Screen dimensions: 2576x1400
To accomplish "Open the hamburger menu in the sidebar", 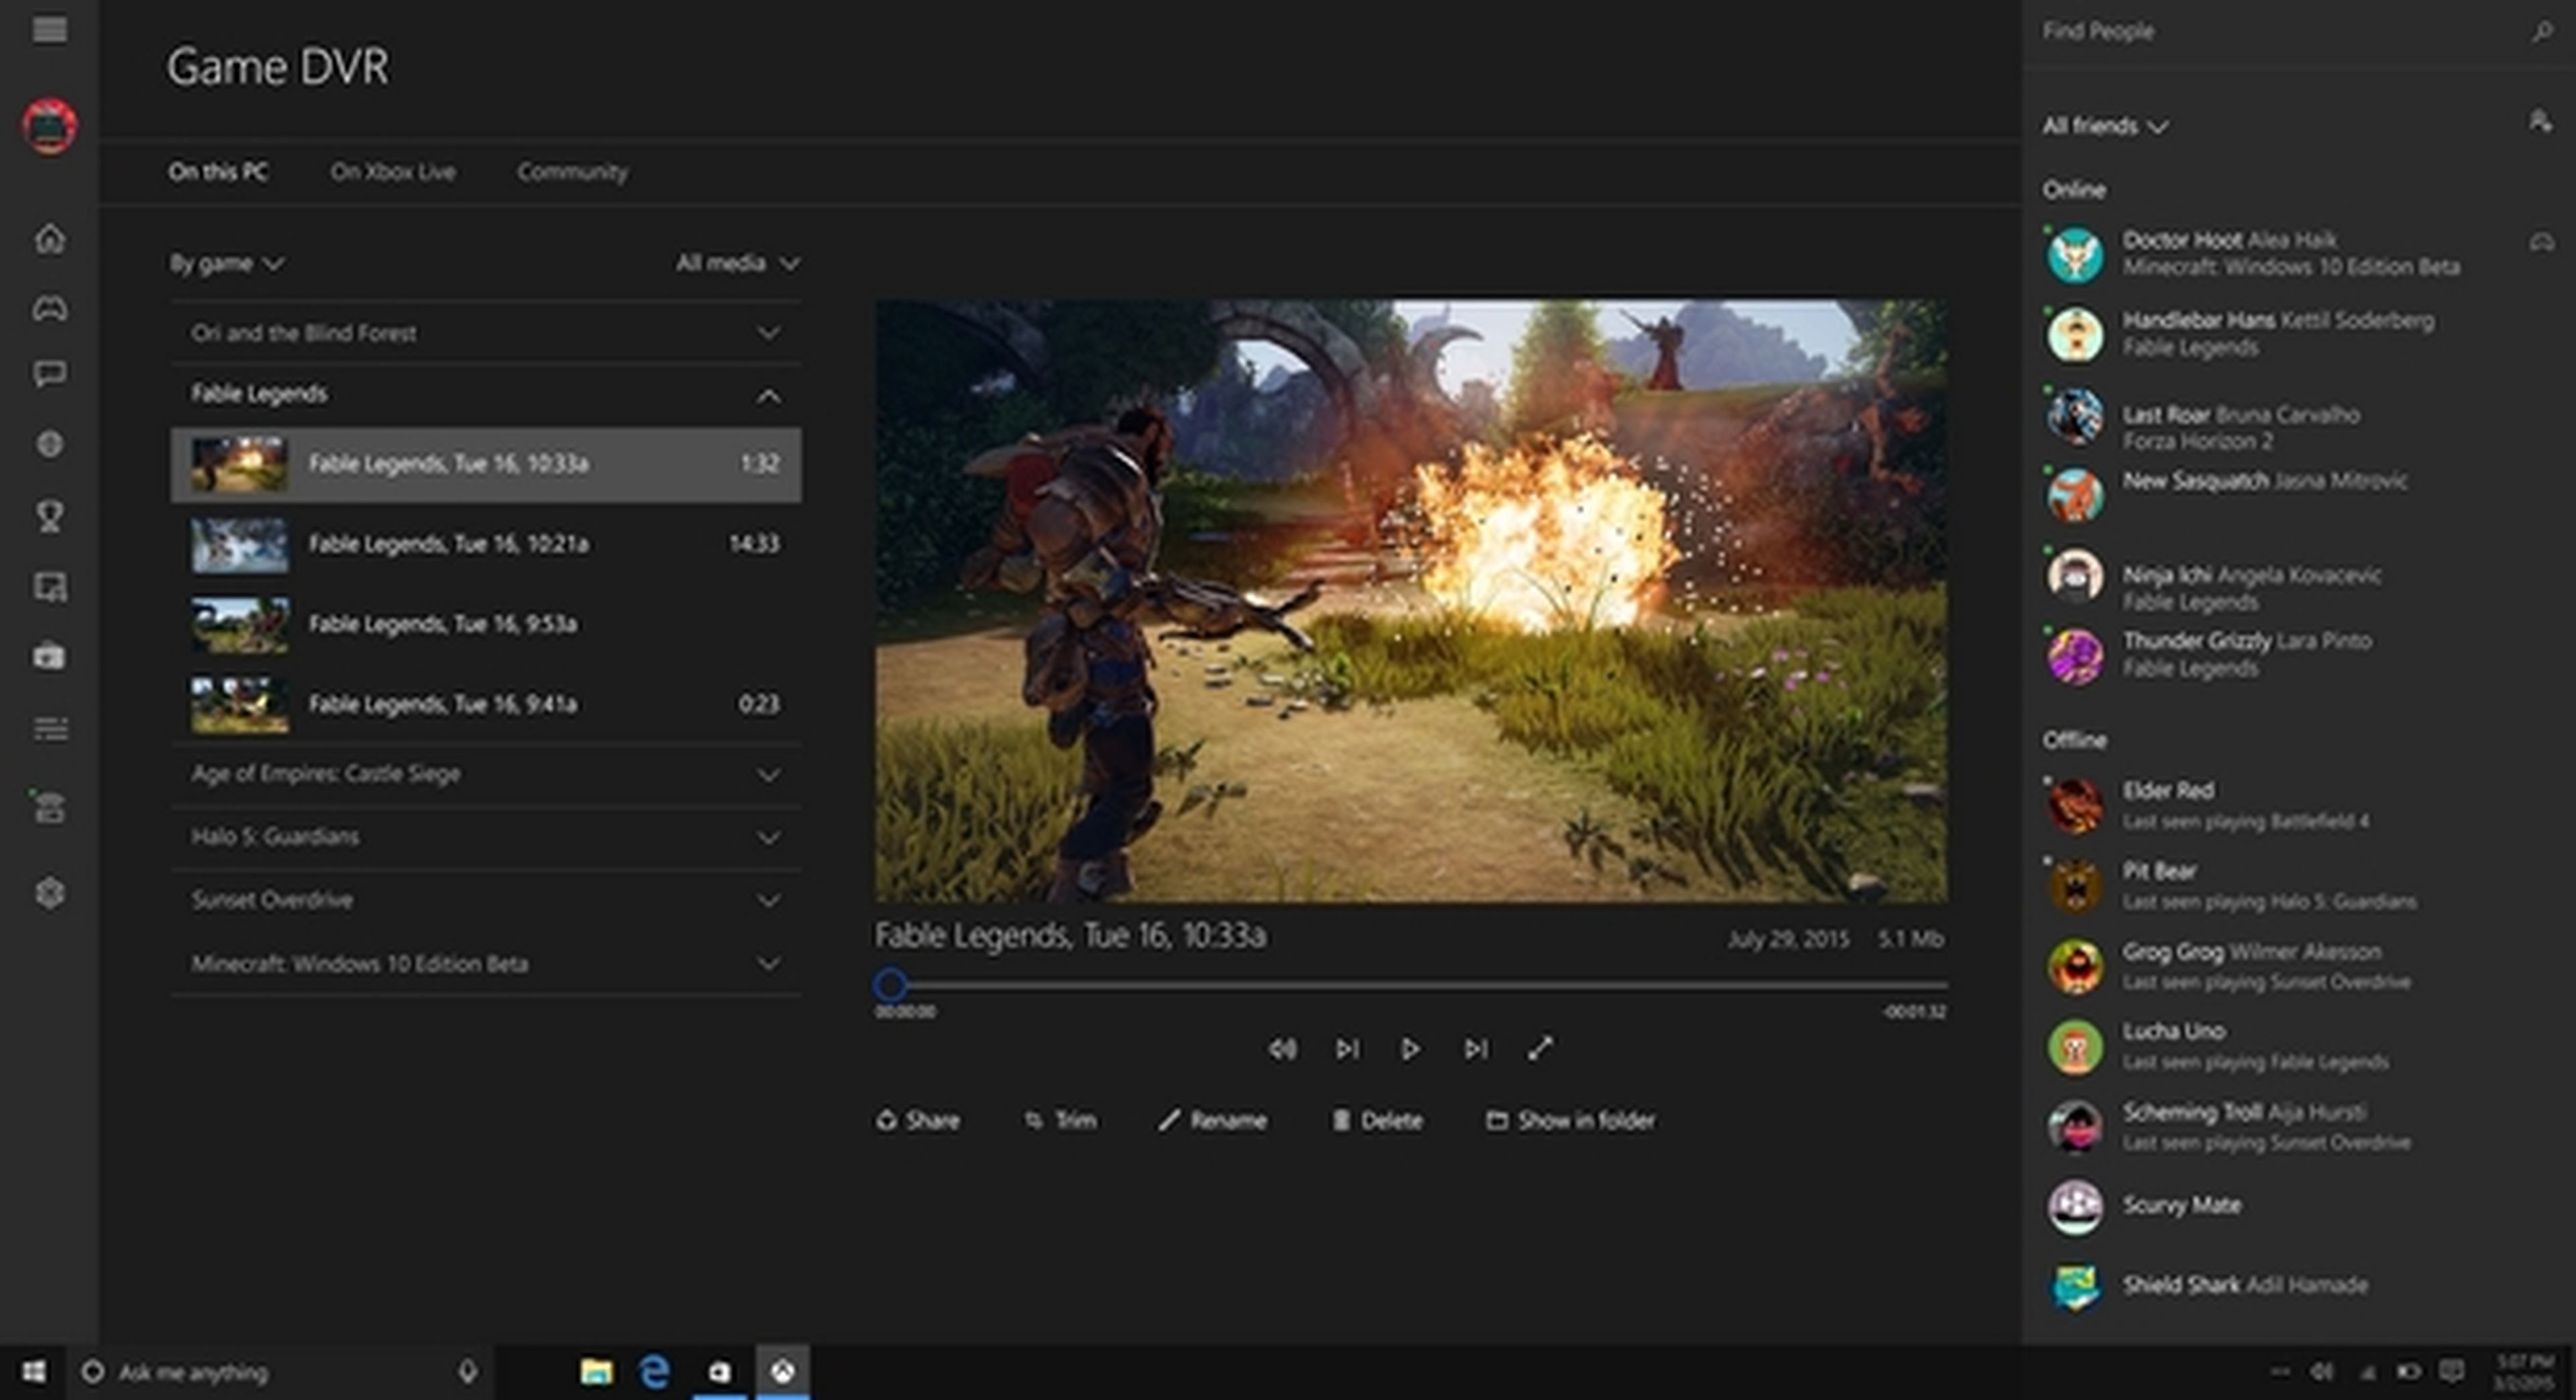I will [49, 30].
